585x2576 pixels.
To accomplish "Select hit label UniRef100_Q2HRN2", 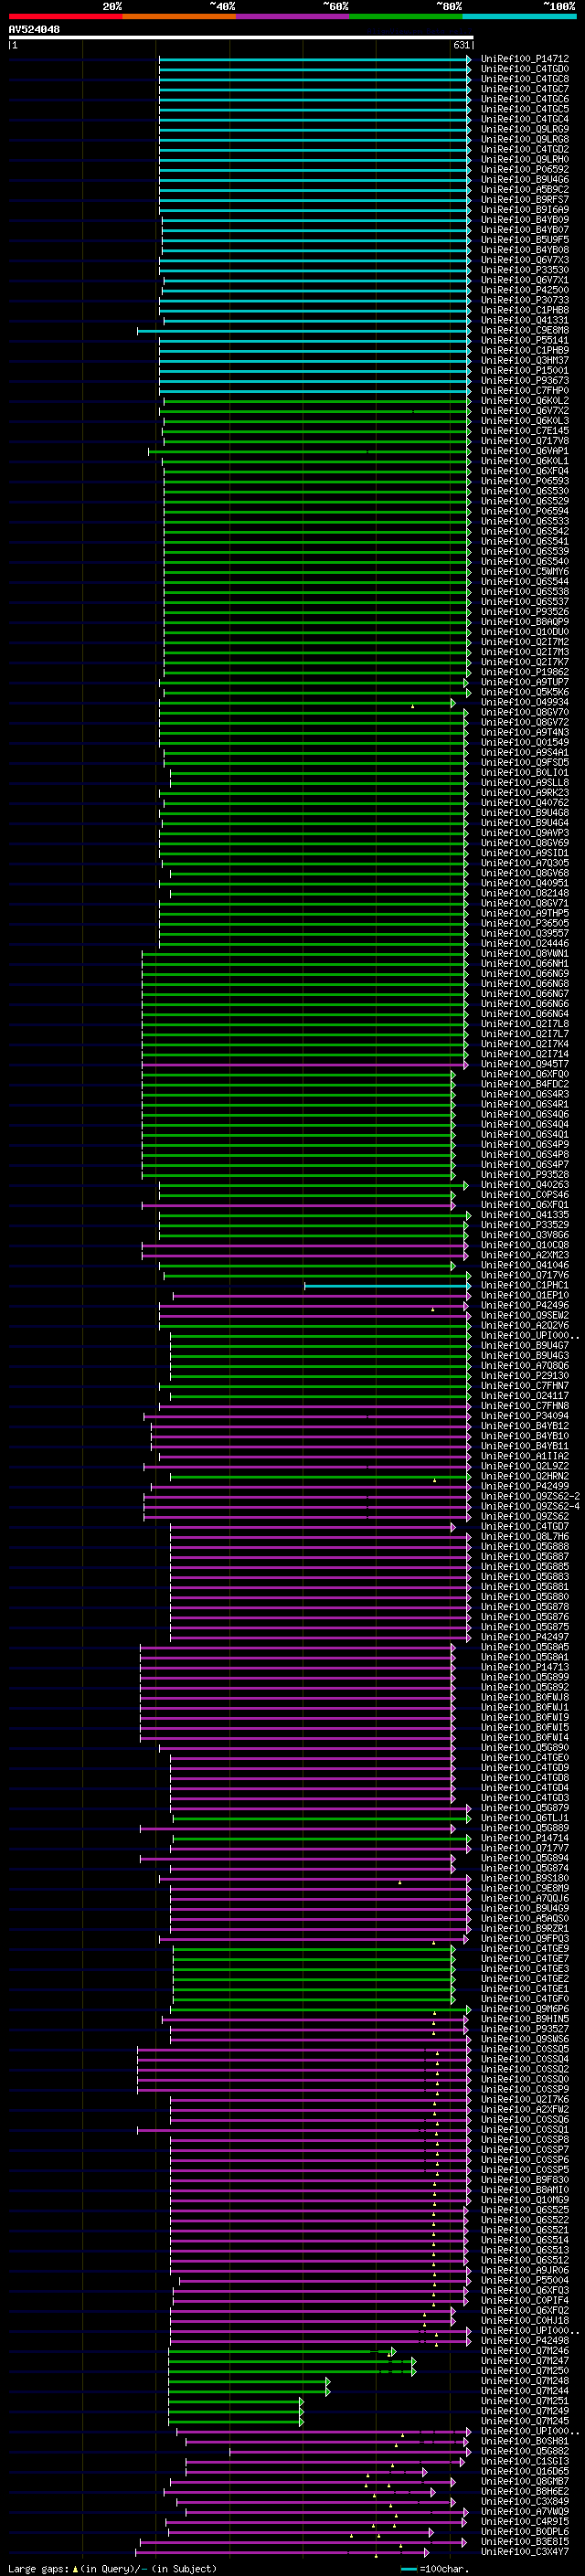I will pyautogui.click(x=524, y=1476).
